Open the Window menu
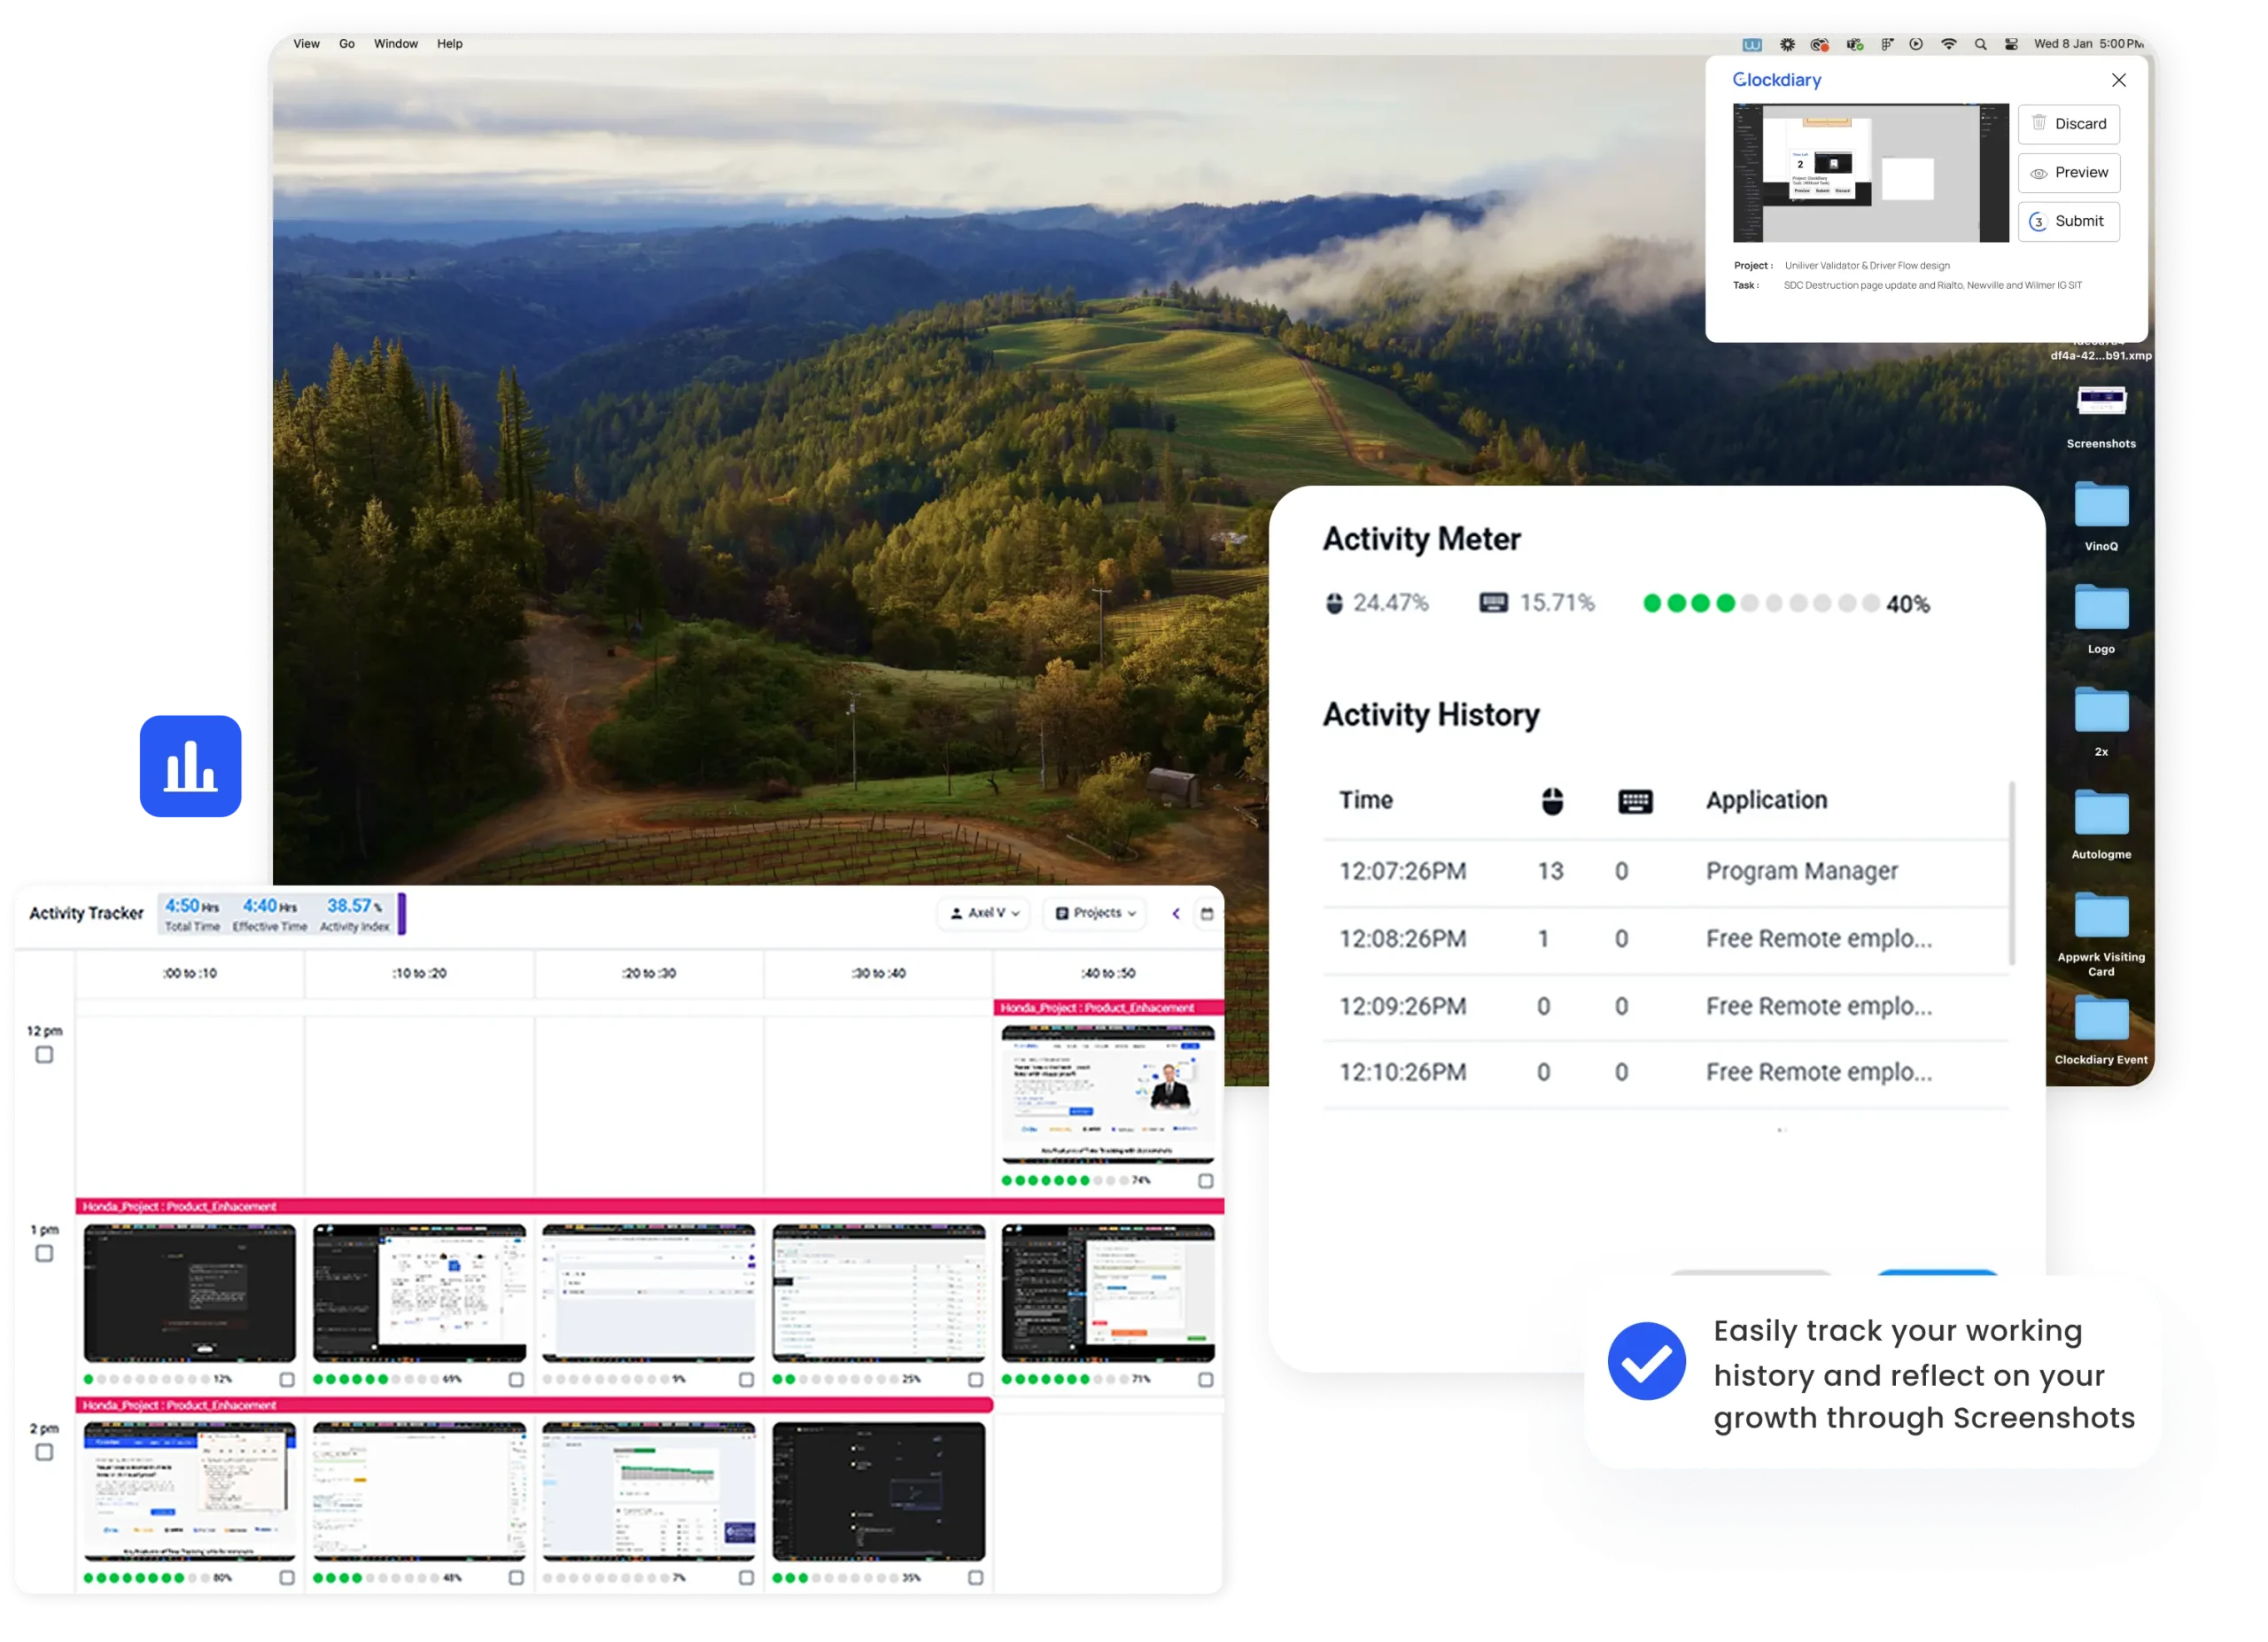This screenshot has height=1642, width=2268. click(396, 44)
